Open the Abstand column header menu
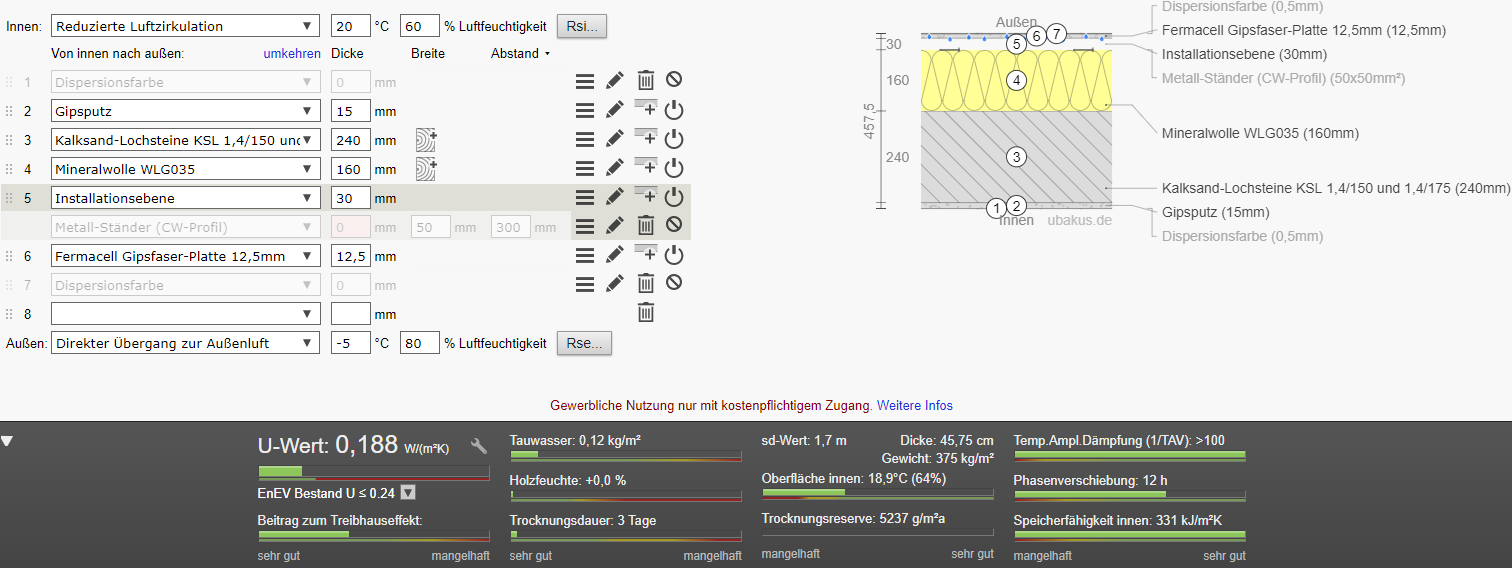The image size is (1512, 568). 520,53
